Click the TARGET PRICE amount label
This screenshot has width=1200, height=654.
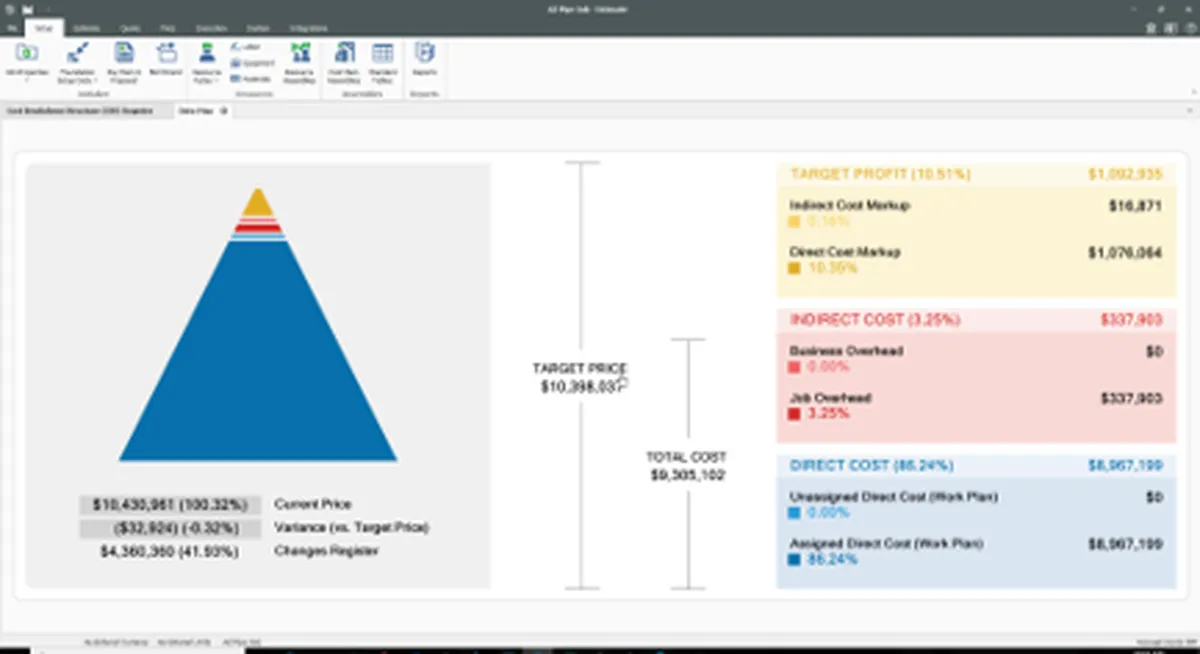tap(580, 377)
